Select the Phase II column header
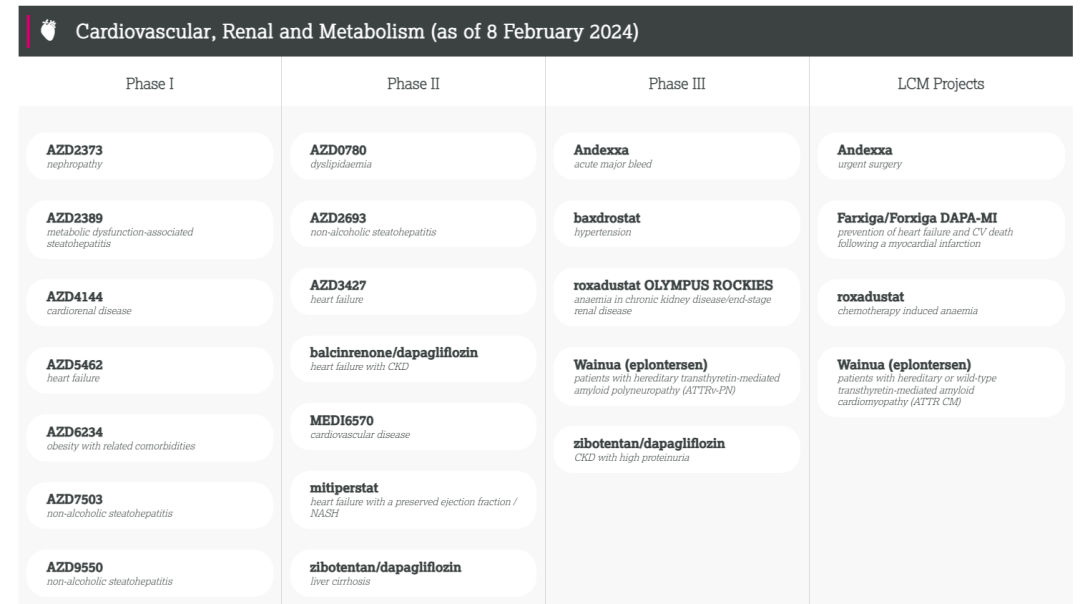 click(413, 83)
